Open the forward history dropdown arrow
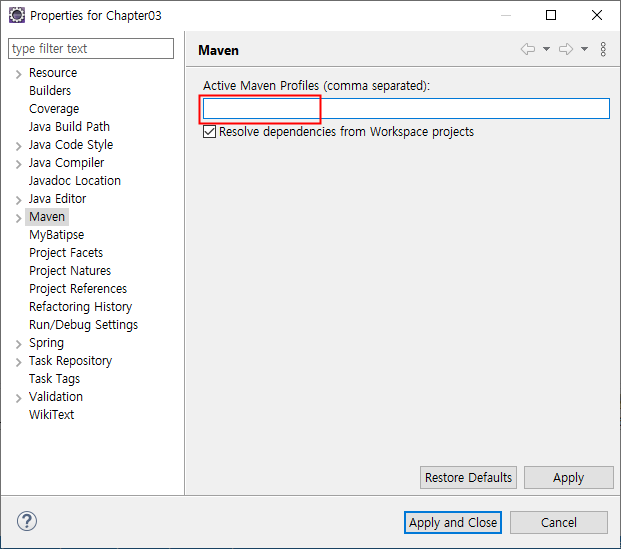Screen dimensions: 621x549 [x=584, y=50]
